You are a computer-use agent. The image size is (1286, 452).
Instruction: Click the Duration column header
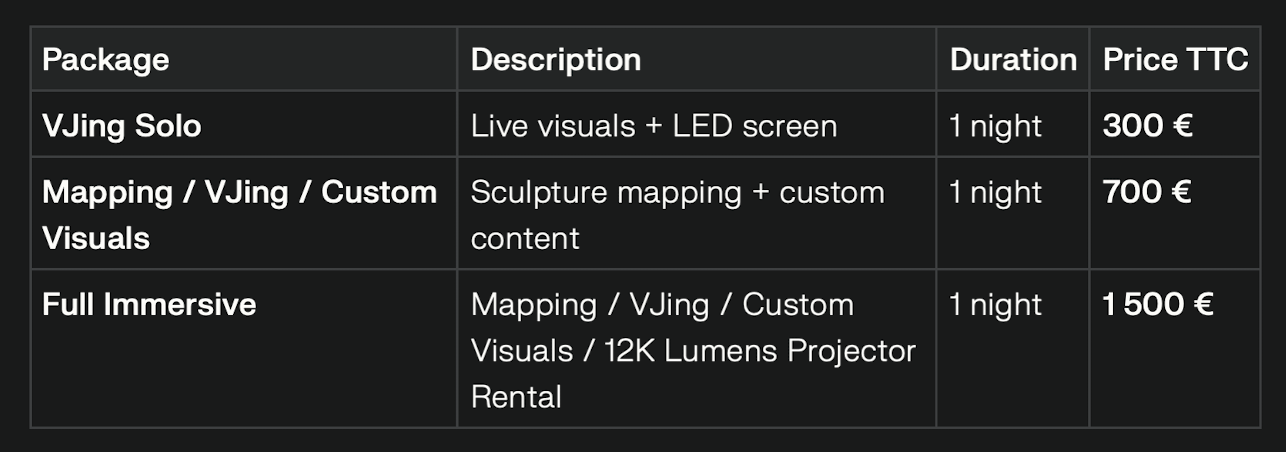pos(1012,60)
